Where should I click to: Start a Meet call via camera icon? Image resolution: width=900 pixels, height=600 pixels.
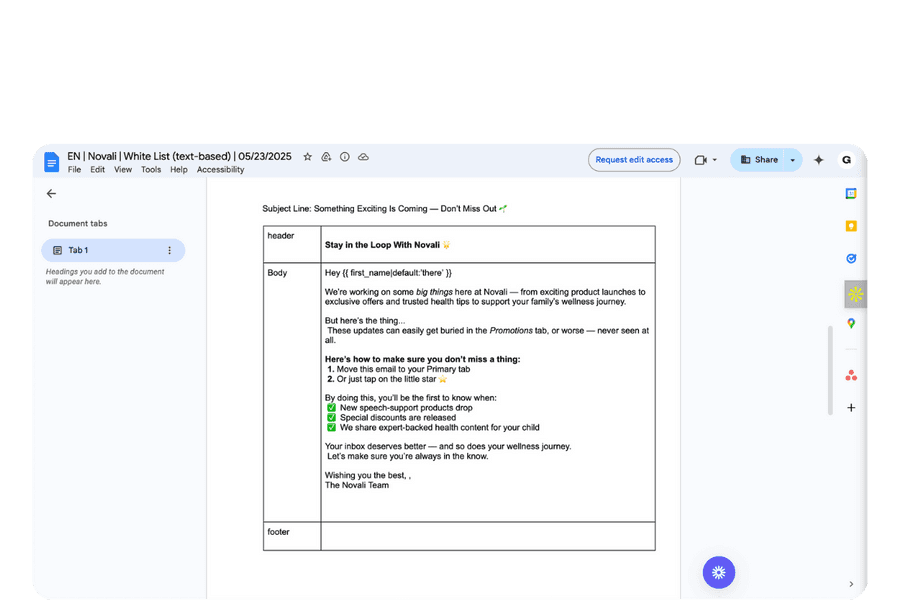(700, 160)
